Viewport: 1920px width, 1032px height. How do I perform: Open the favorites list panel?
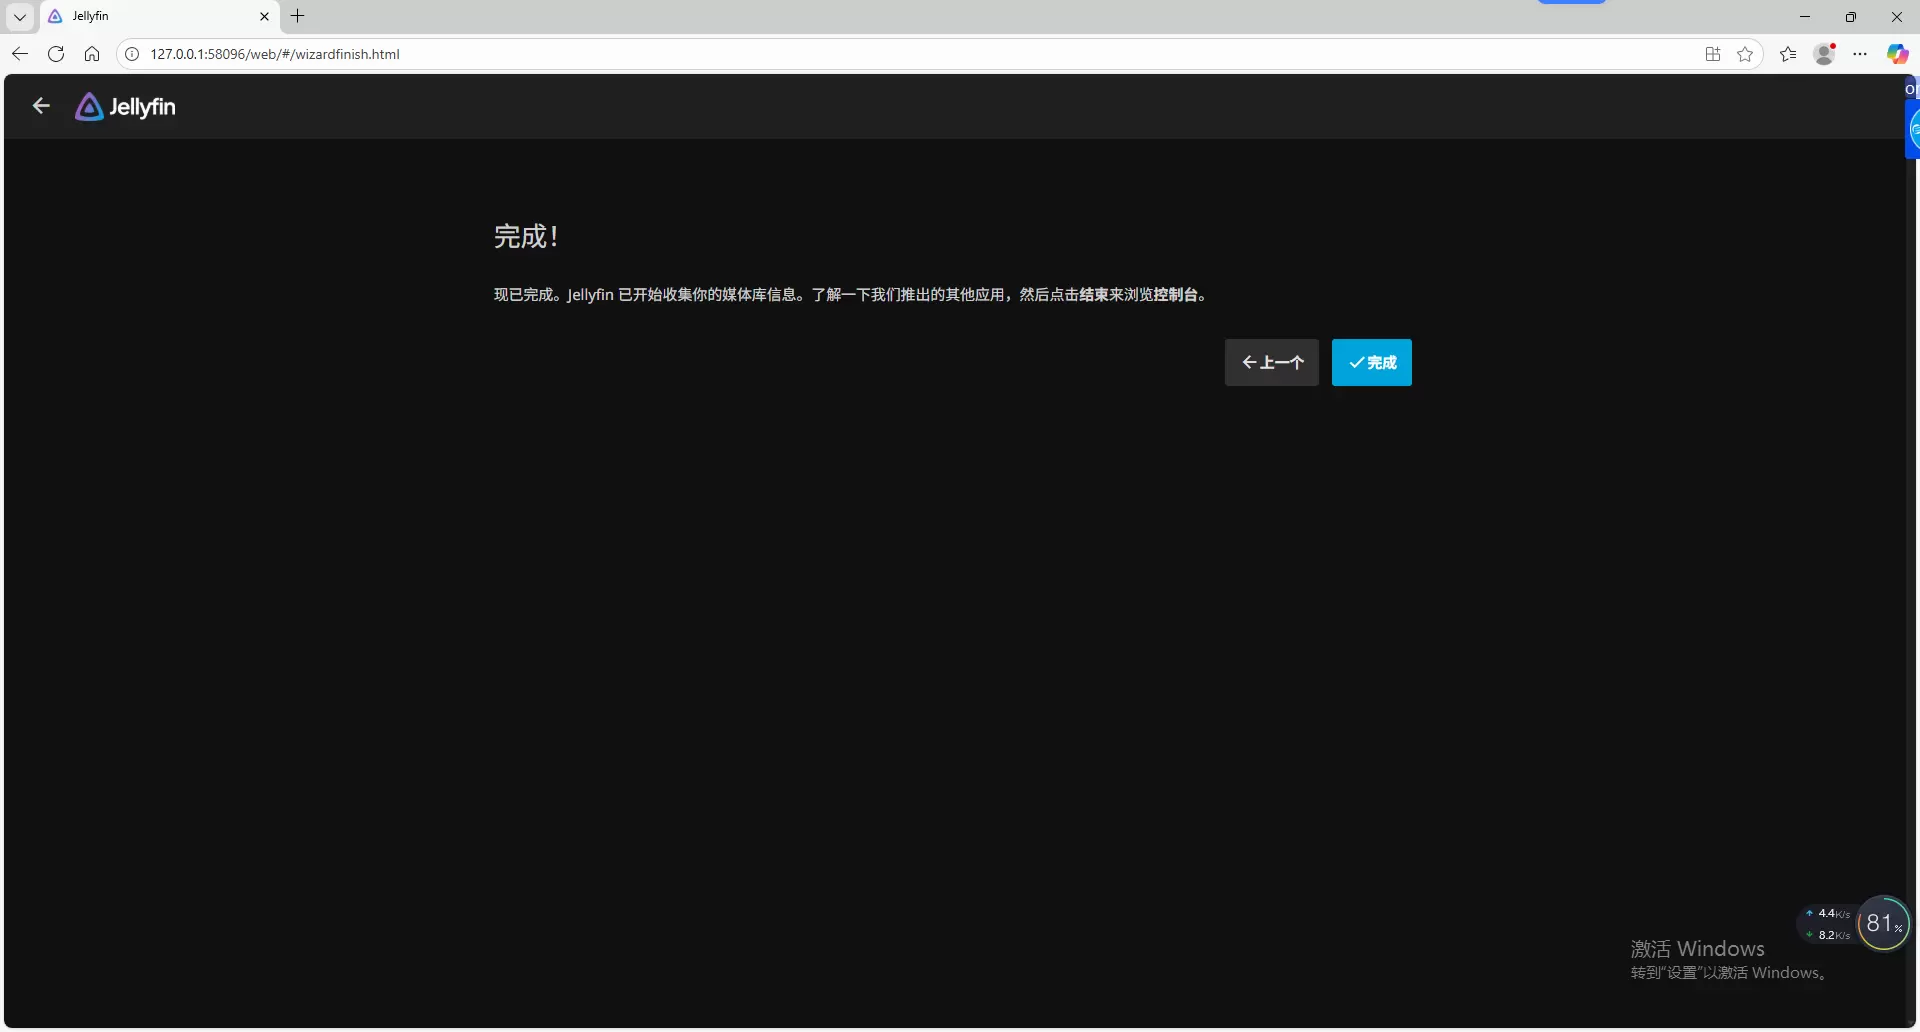click(x=1788, y=54)
